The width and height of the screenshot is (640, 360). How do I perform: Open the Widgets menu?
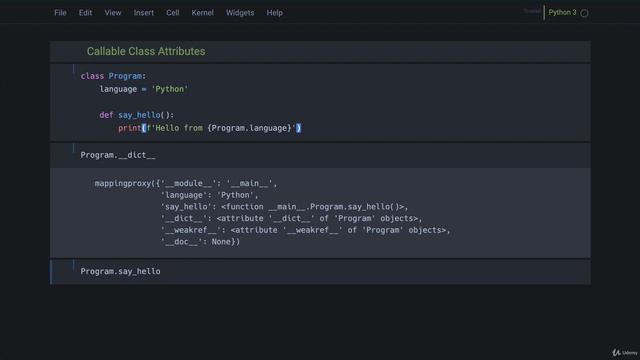point(240,13)
